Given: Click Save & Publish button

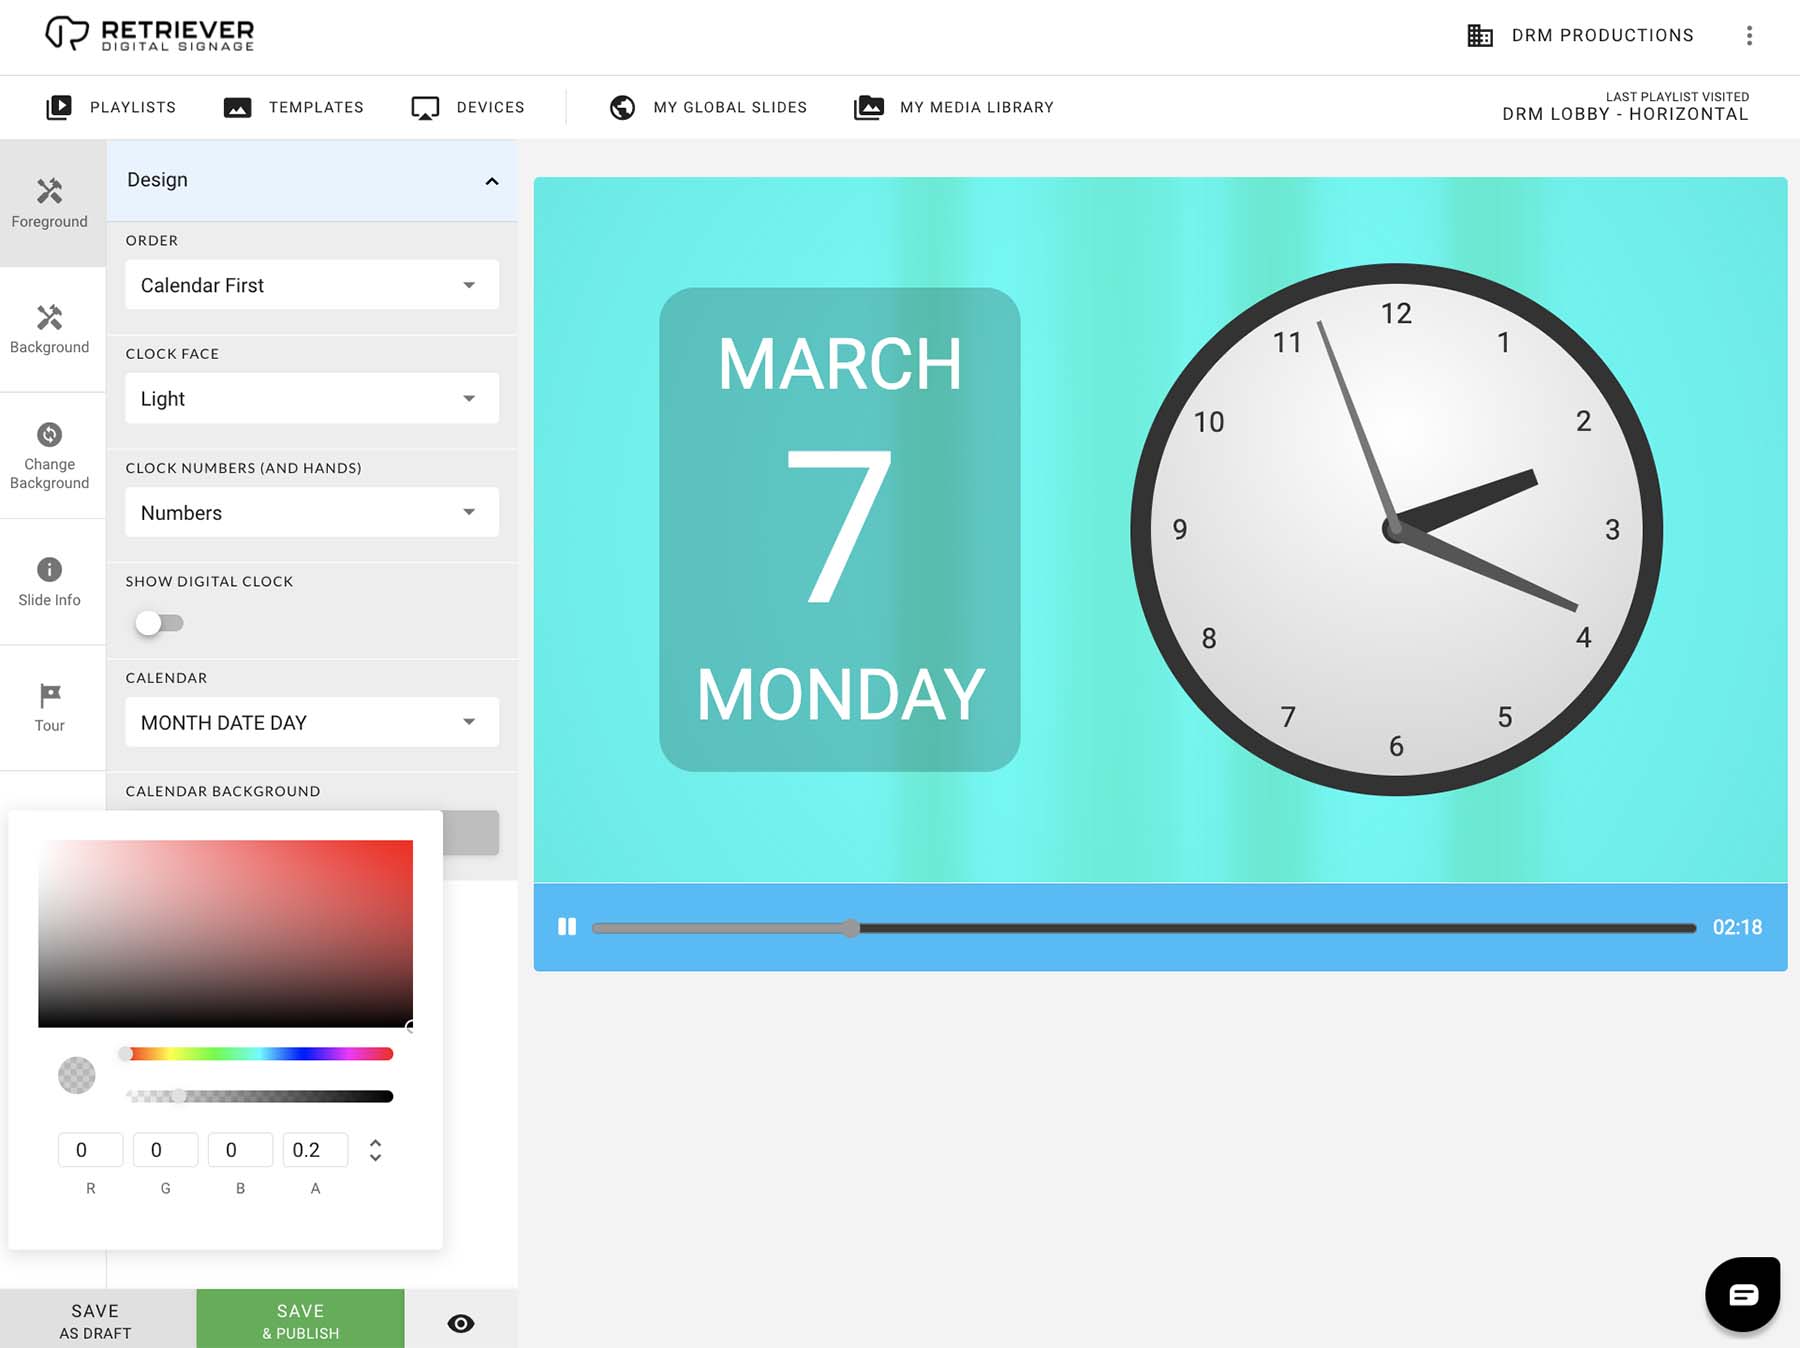Looking at the screenshot, I should pyautogui.click(x=300, y=1320).
